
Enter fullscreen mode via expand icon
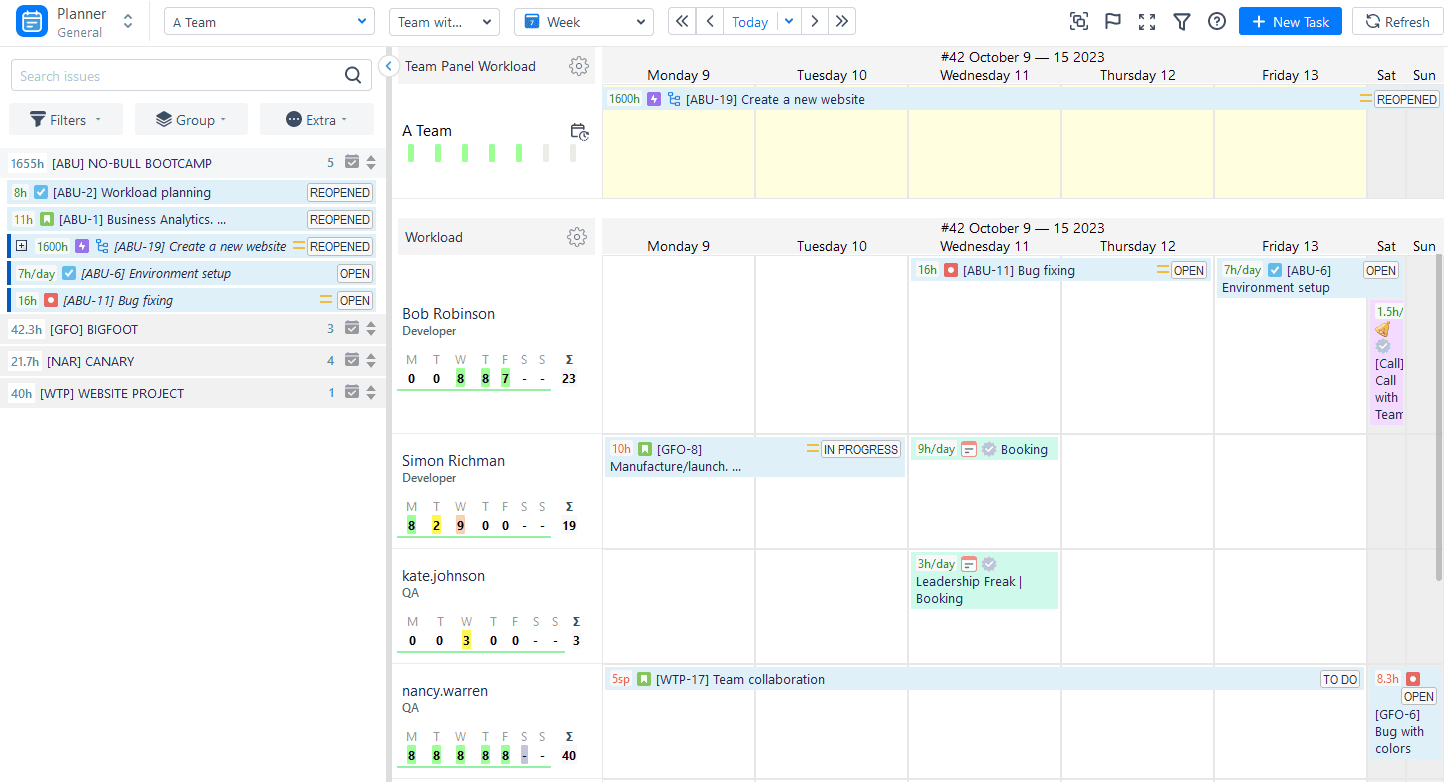pyautogui.click(x=1146, y=21)
